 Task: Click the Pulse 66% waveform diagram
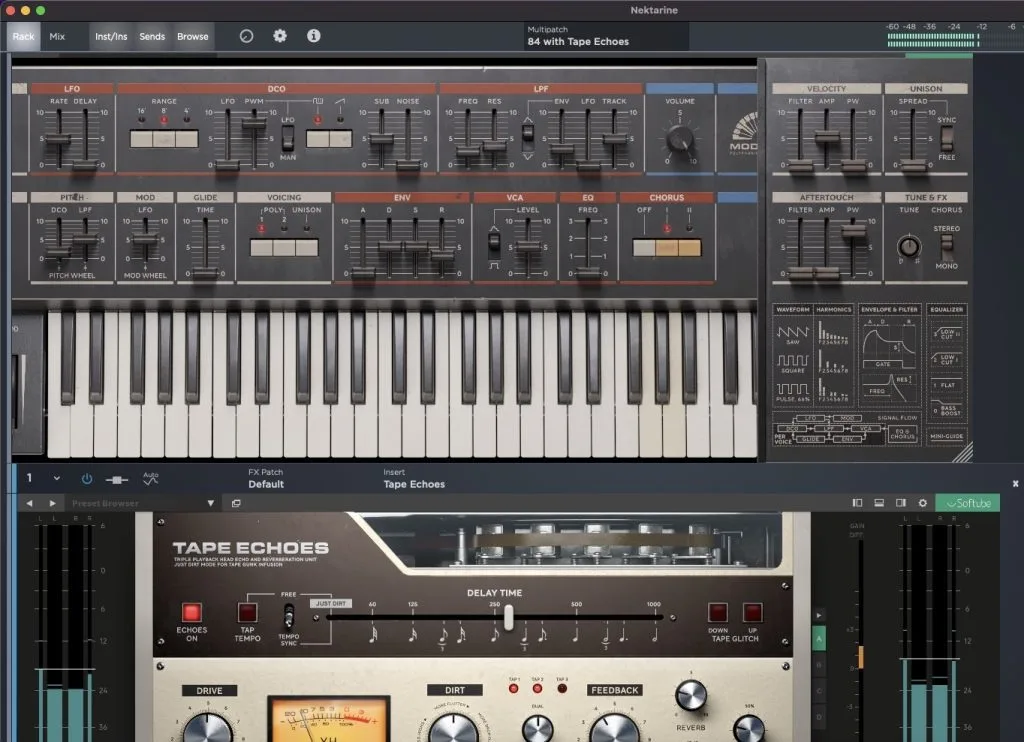[792, 391]
